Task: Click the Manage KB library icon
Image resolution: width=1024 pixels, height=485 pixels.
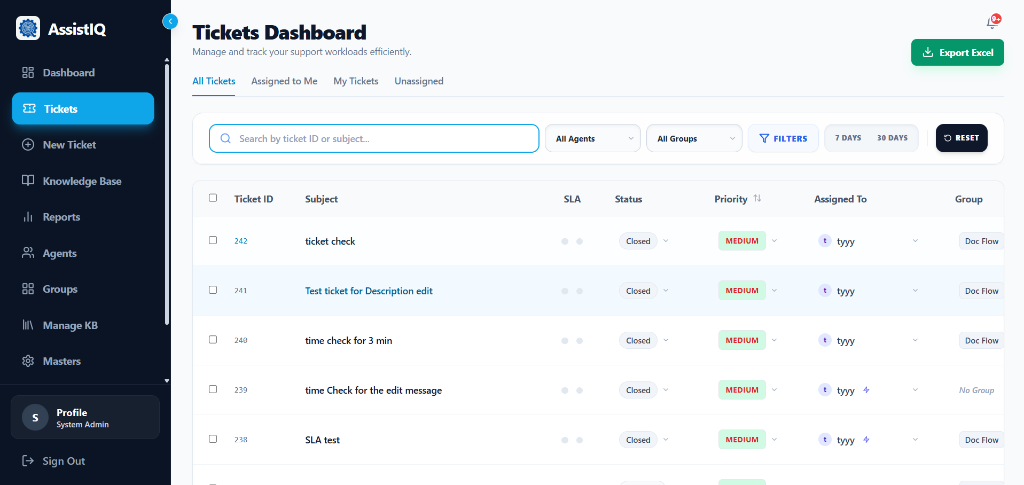Action: pos(27,325)
